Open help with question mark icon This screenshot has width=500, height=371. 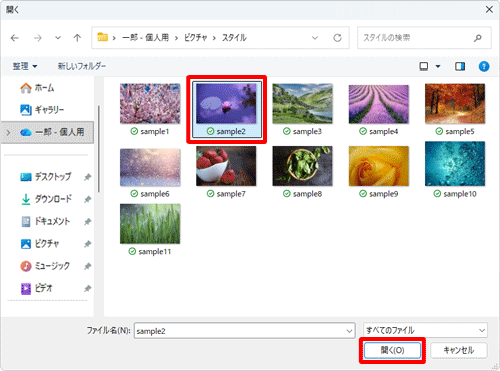pos(484,66)
